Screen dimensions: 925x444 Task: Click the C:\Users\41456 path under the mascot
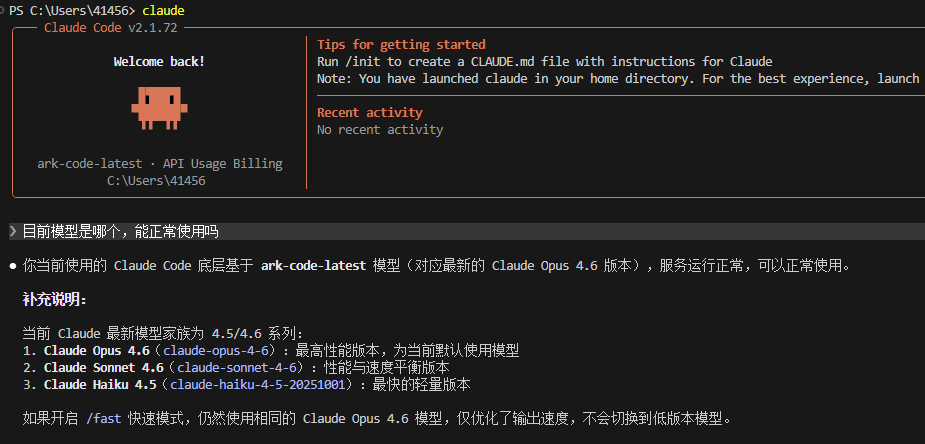(x=156, y=181)
